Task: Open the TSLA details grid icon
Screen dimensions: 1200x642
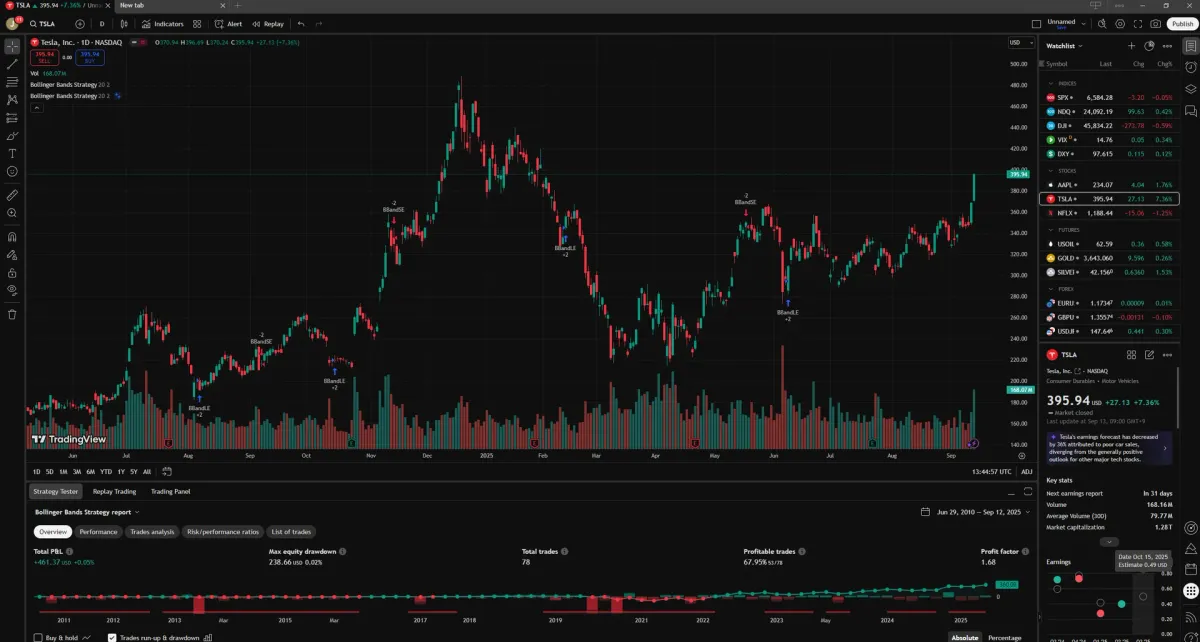Action: pyautogui.click(x=1132, y=354)
